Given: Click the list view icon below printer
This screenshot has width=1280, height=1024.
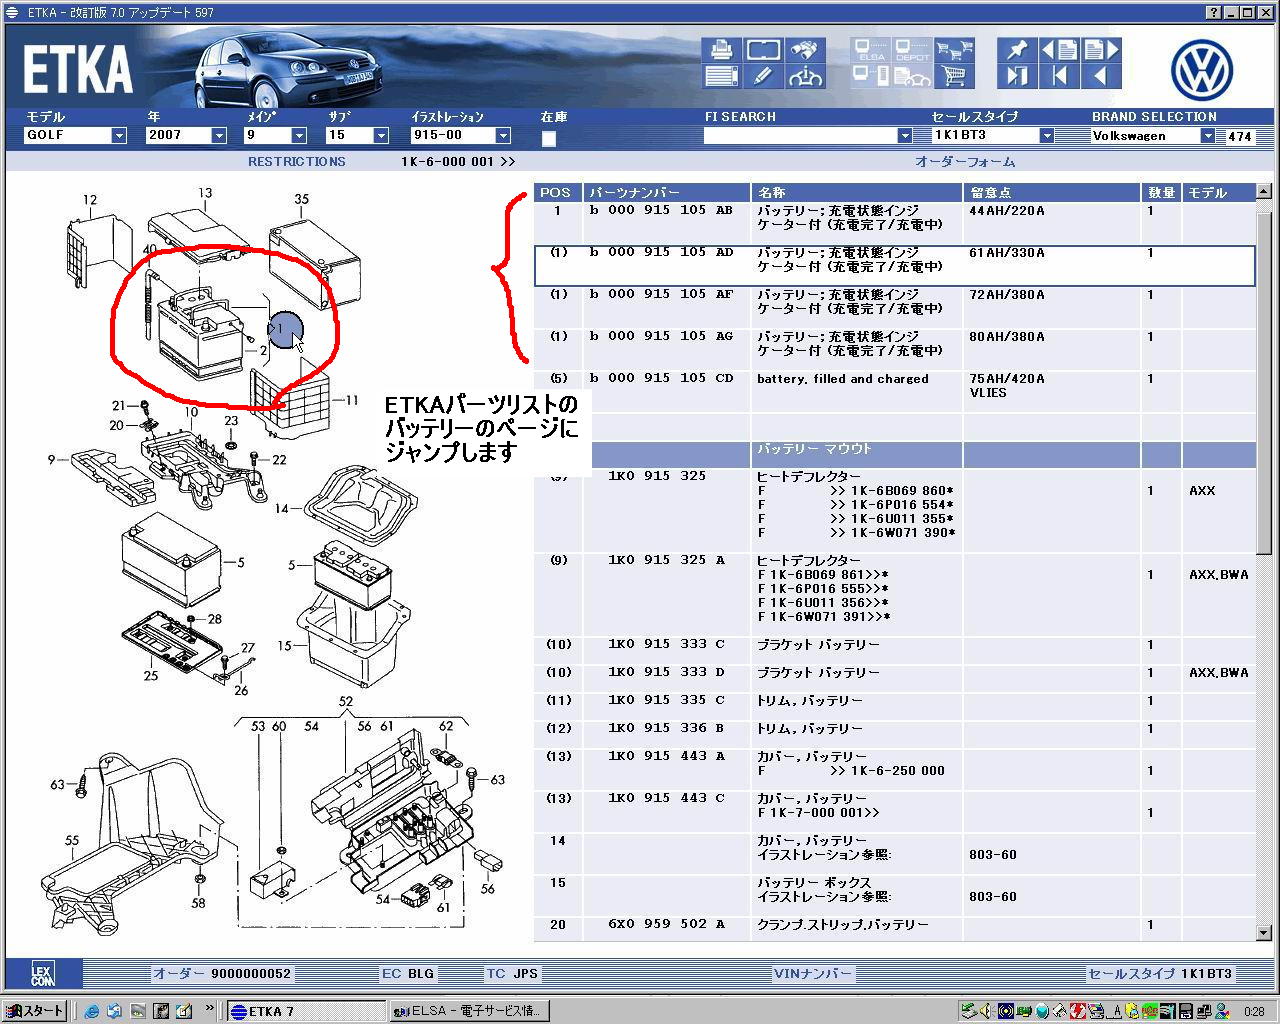Looking at the screenshot, I should tap(721, 76).
